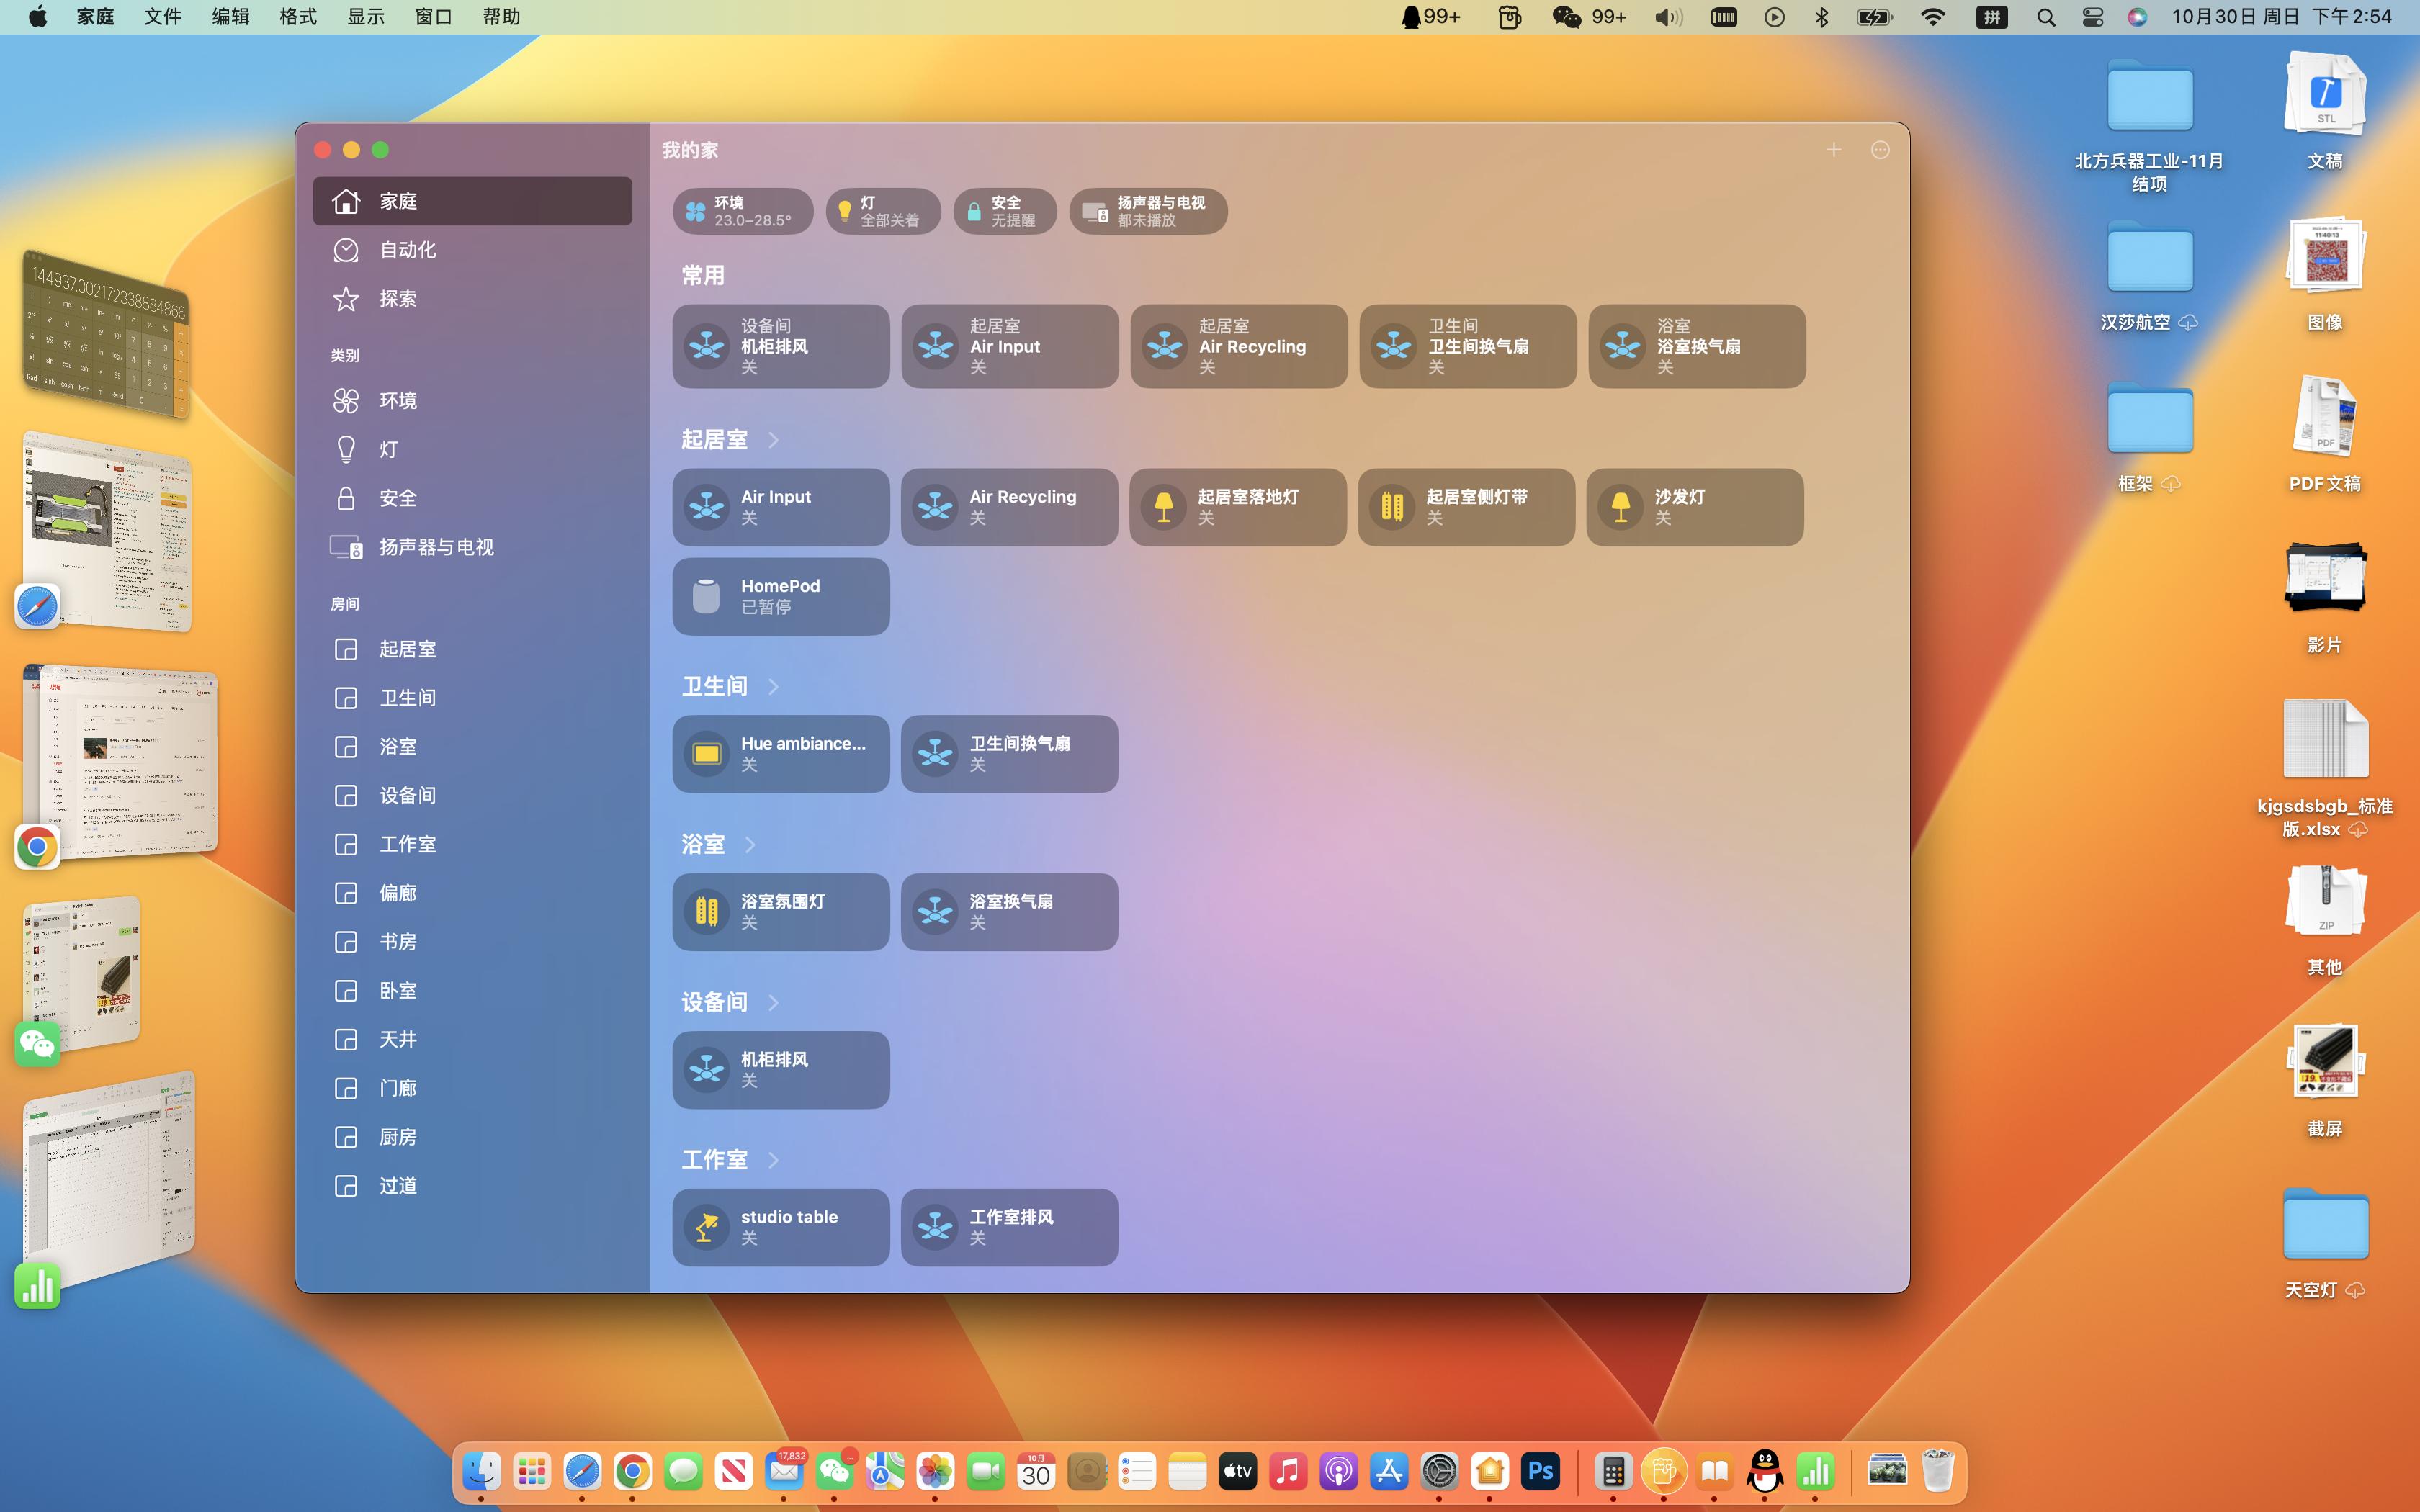Expand the 起居室 section chevron
Image resolution: width=2420 pixels, height=1512 pixels.
(773, 440)
